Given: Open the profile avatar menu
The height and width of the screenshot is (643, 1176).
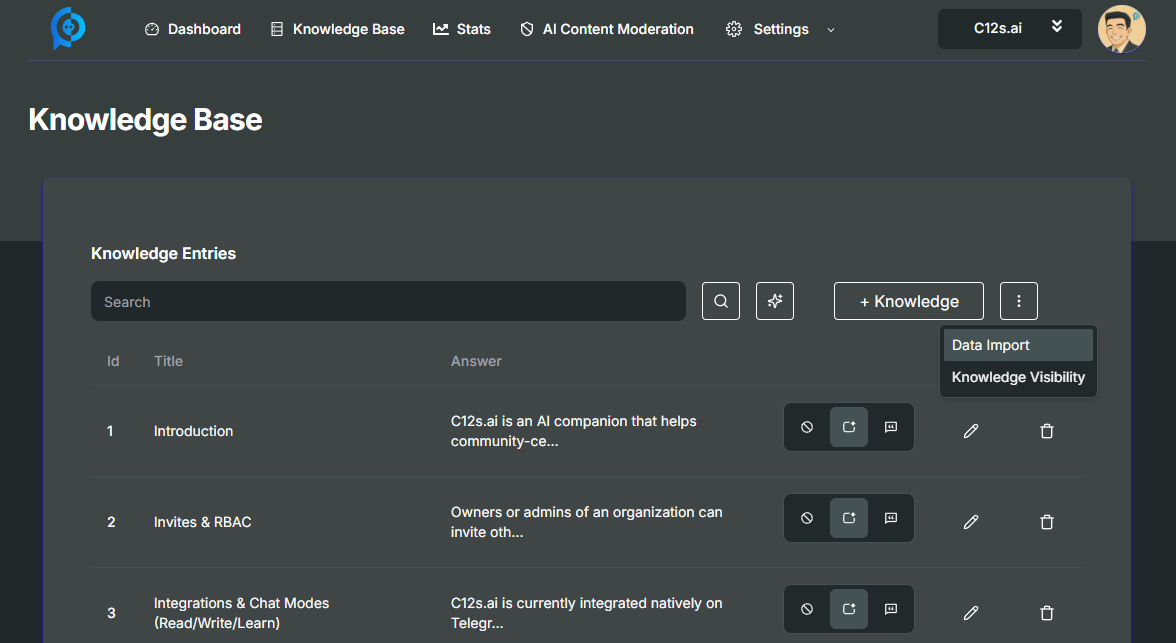Looking at the screenshot, I should (1122, 29).
